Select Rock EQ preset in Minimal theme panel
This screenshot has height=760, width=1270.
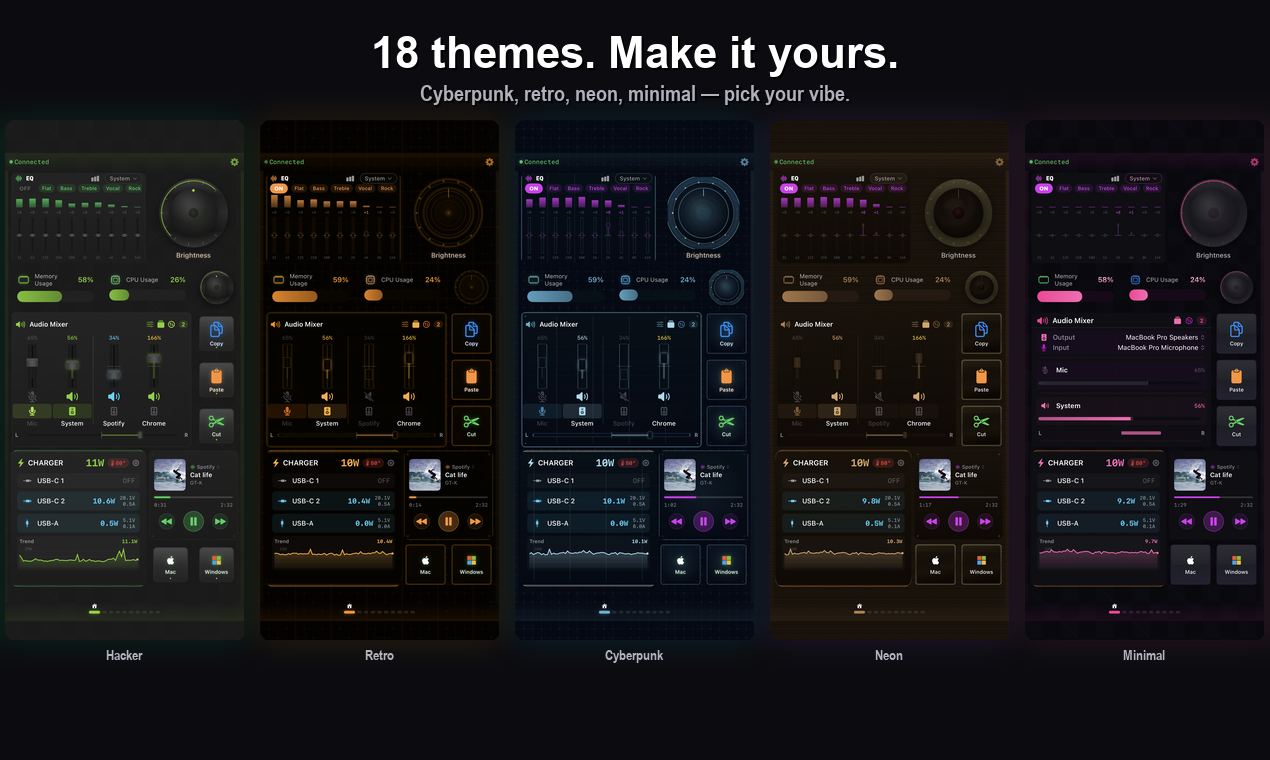tap(1152, 188)
